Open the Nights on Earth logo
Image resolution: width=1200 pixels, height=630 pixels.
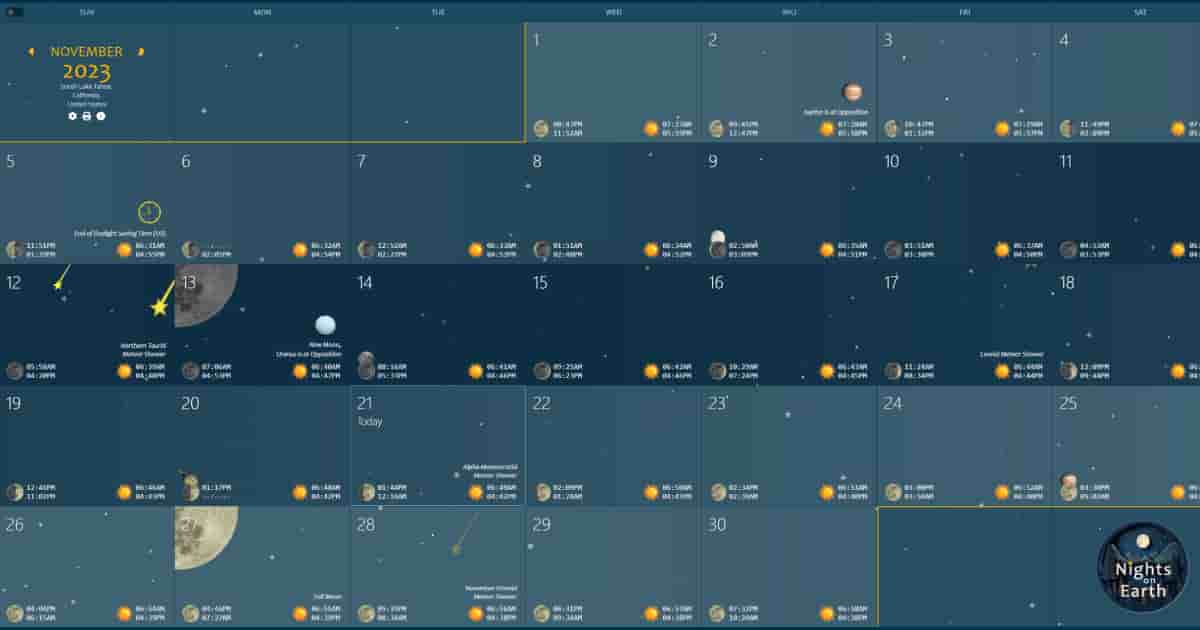tap(1142, 567)
